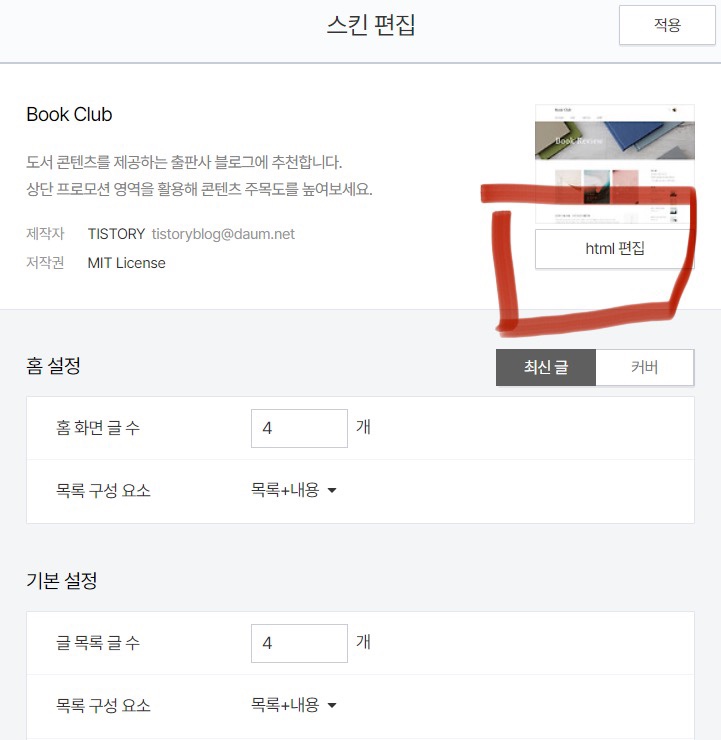Click the 적용 button to apply skin

click(x=667, y=25)
